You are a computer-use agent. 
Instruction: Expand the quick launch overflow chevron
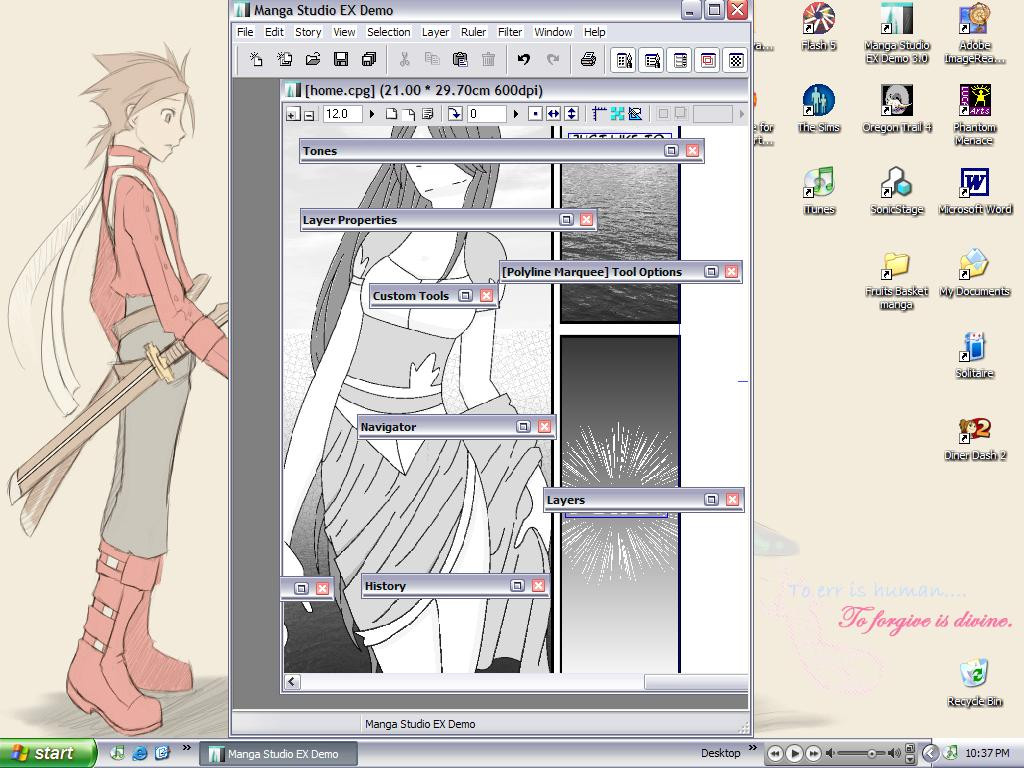click(186, 748)
